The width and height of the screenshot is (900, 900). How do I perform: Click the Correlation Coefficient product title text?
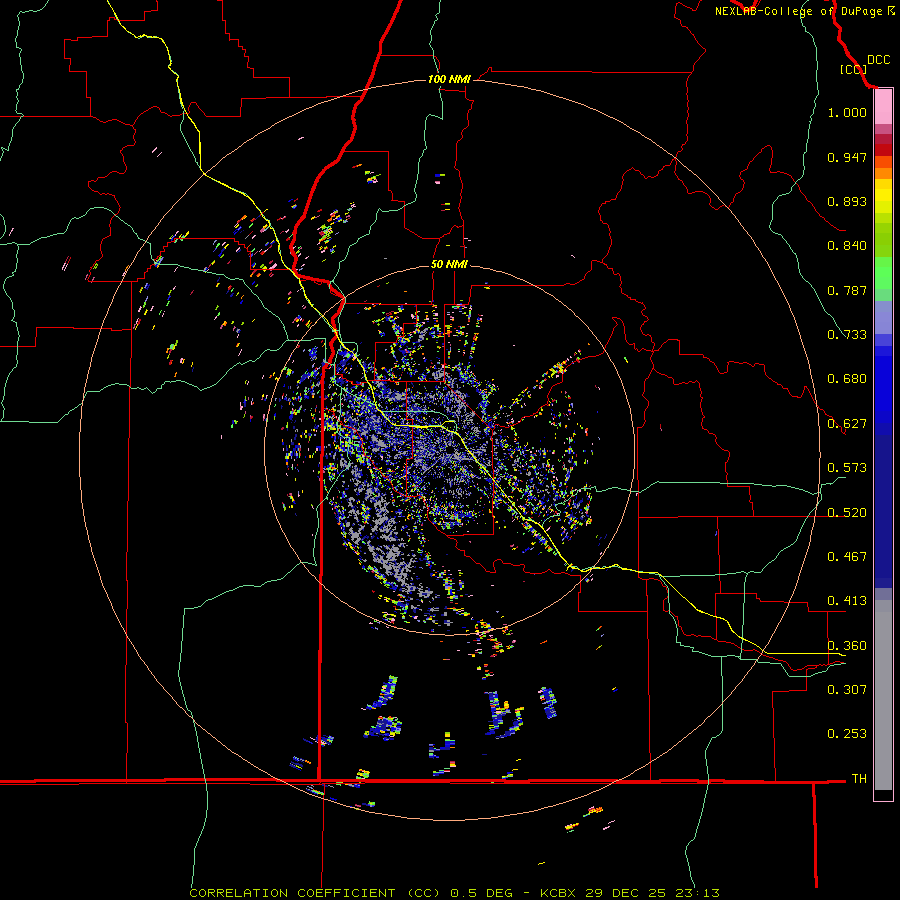tap(314, 893)
